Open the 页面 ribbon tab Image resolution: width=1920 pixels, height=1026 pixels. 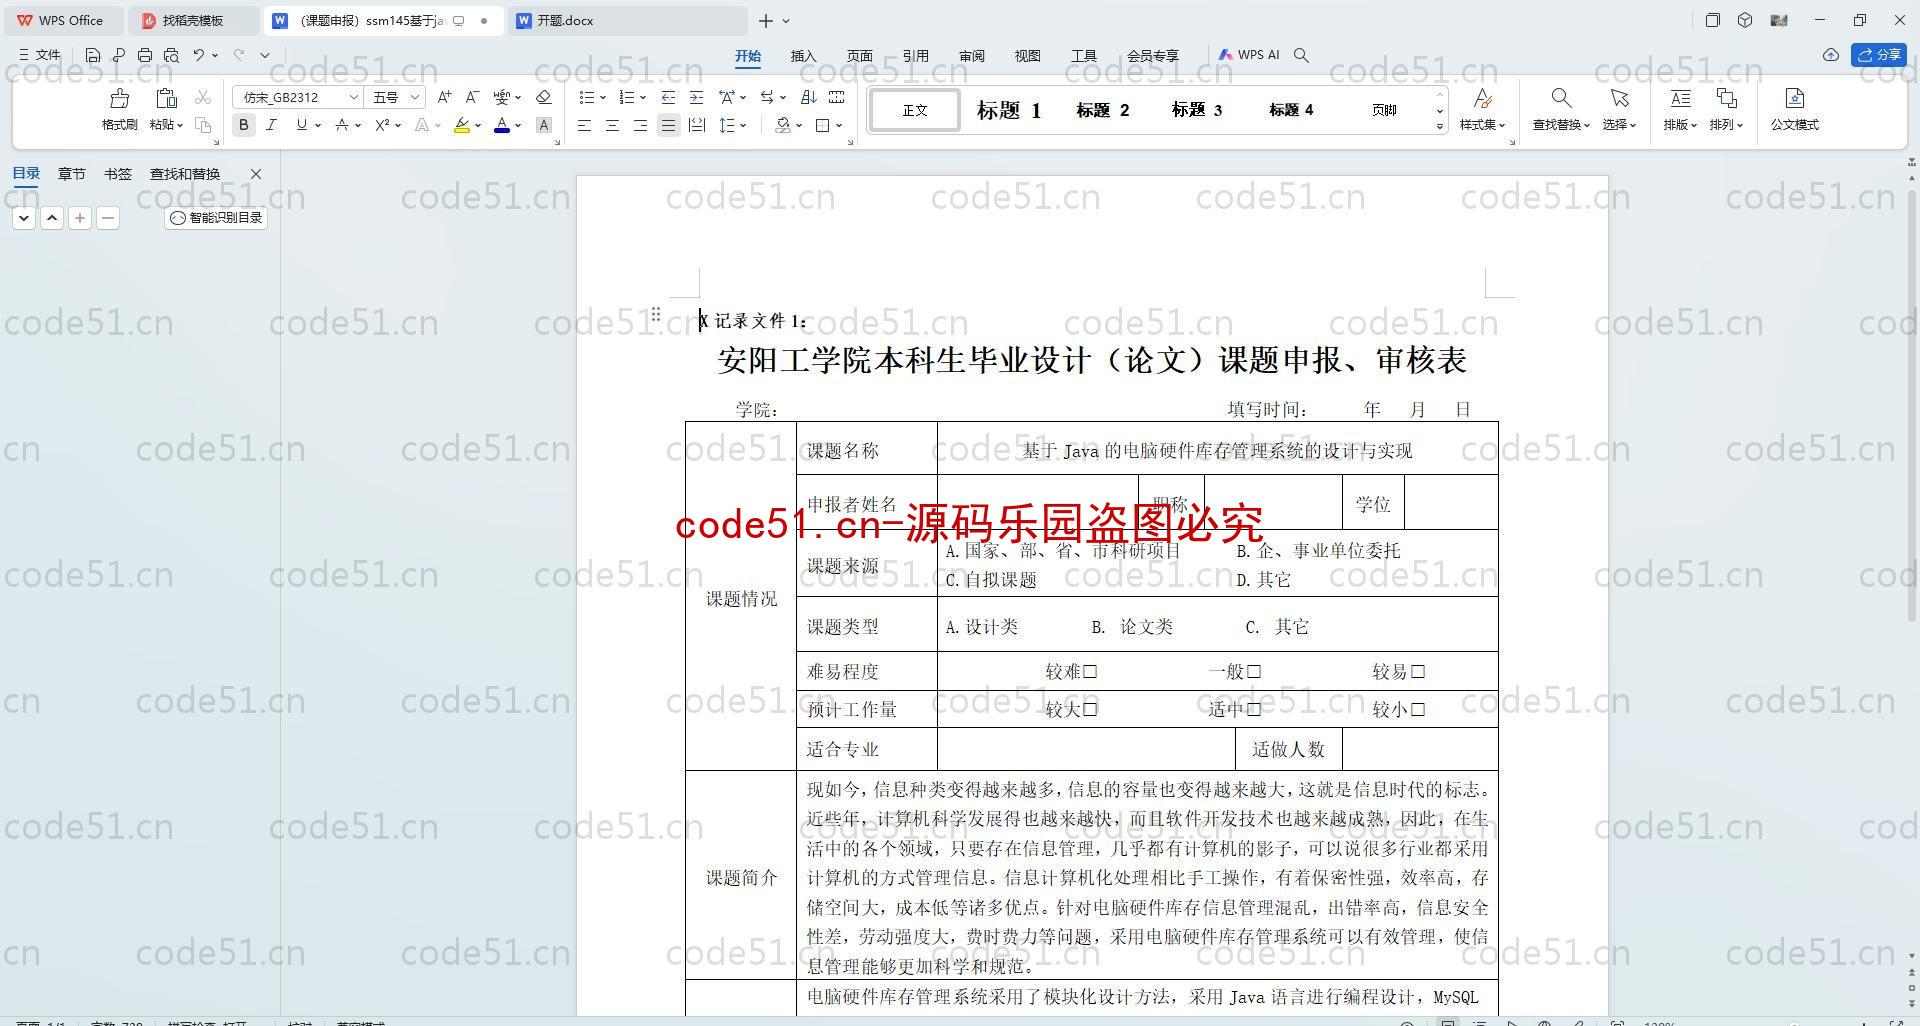tap(859, 56)
